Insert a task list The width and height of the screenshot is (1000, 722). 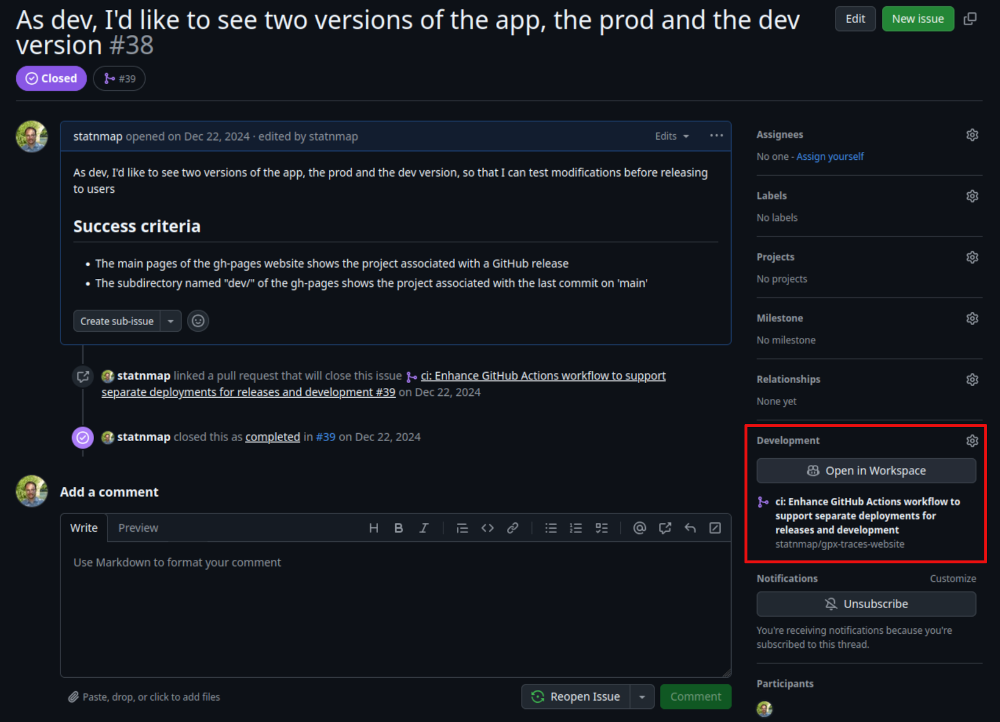[x=601, y=528]
